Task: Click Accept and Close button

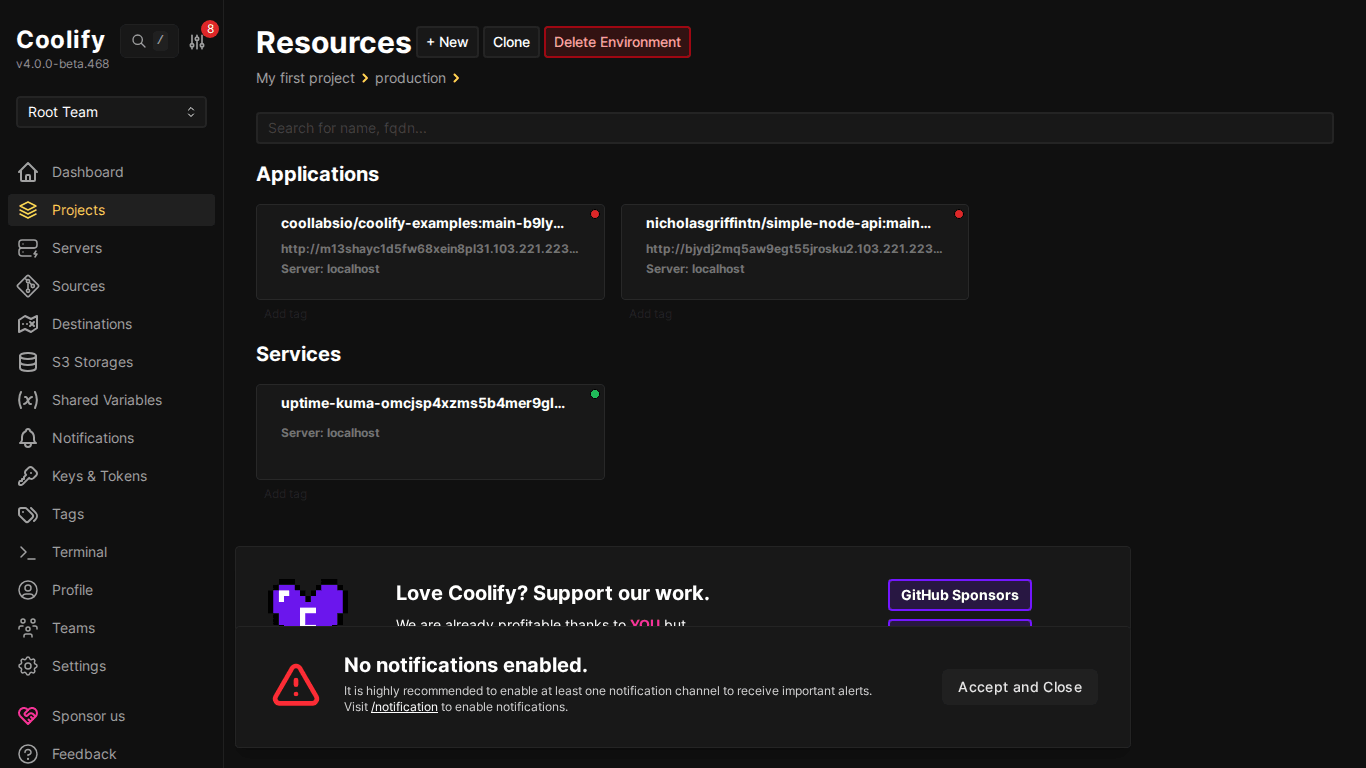Action: pos(1019,687)
